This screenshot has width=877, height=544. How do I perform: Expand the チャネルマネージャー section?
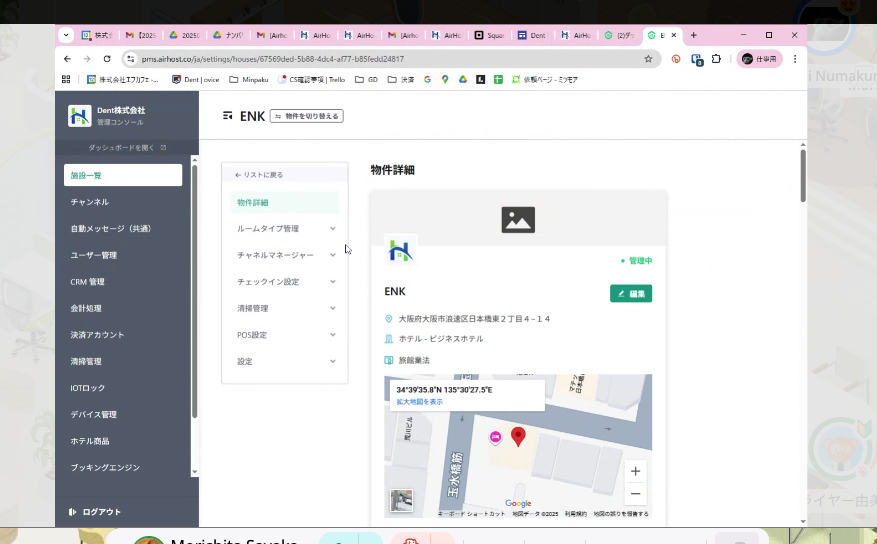pos(285,256)
